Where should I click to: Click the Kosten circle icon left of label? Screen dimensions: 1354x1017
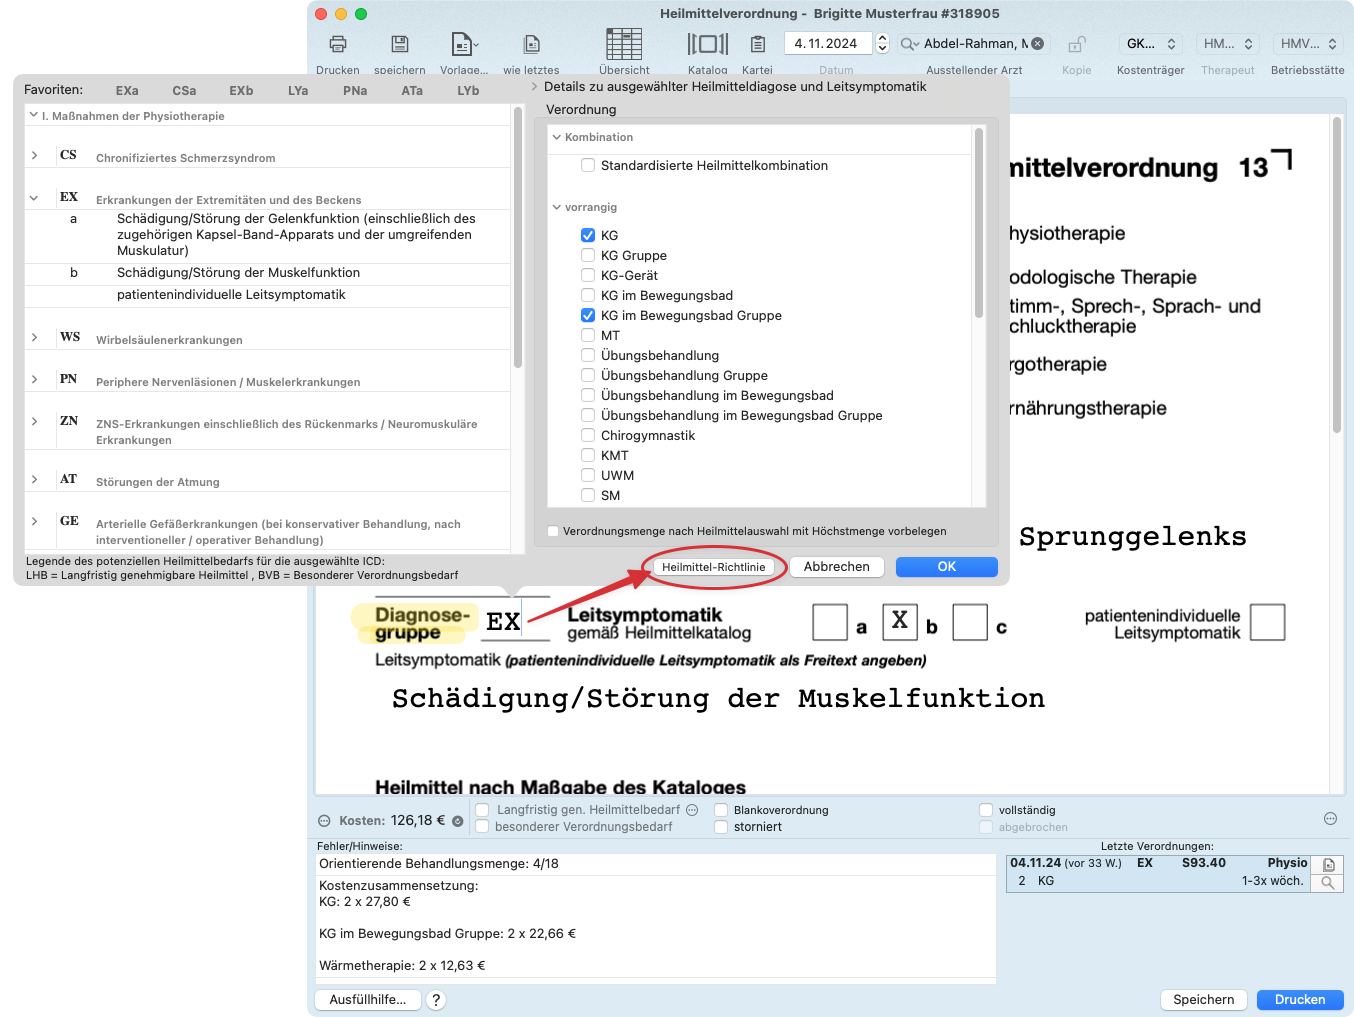(324, 821)
